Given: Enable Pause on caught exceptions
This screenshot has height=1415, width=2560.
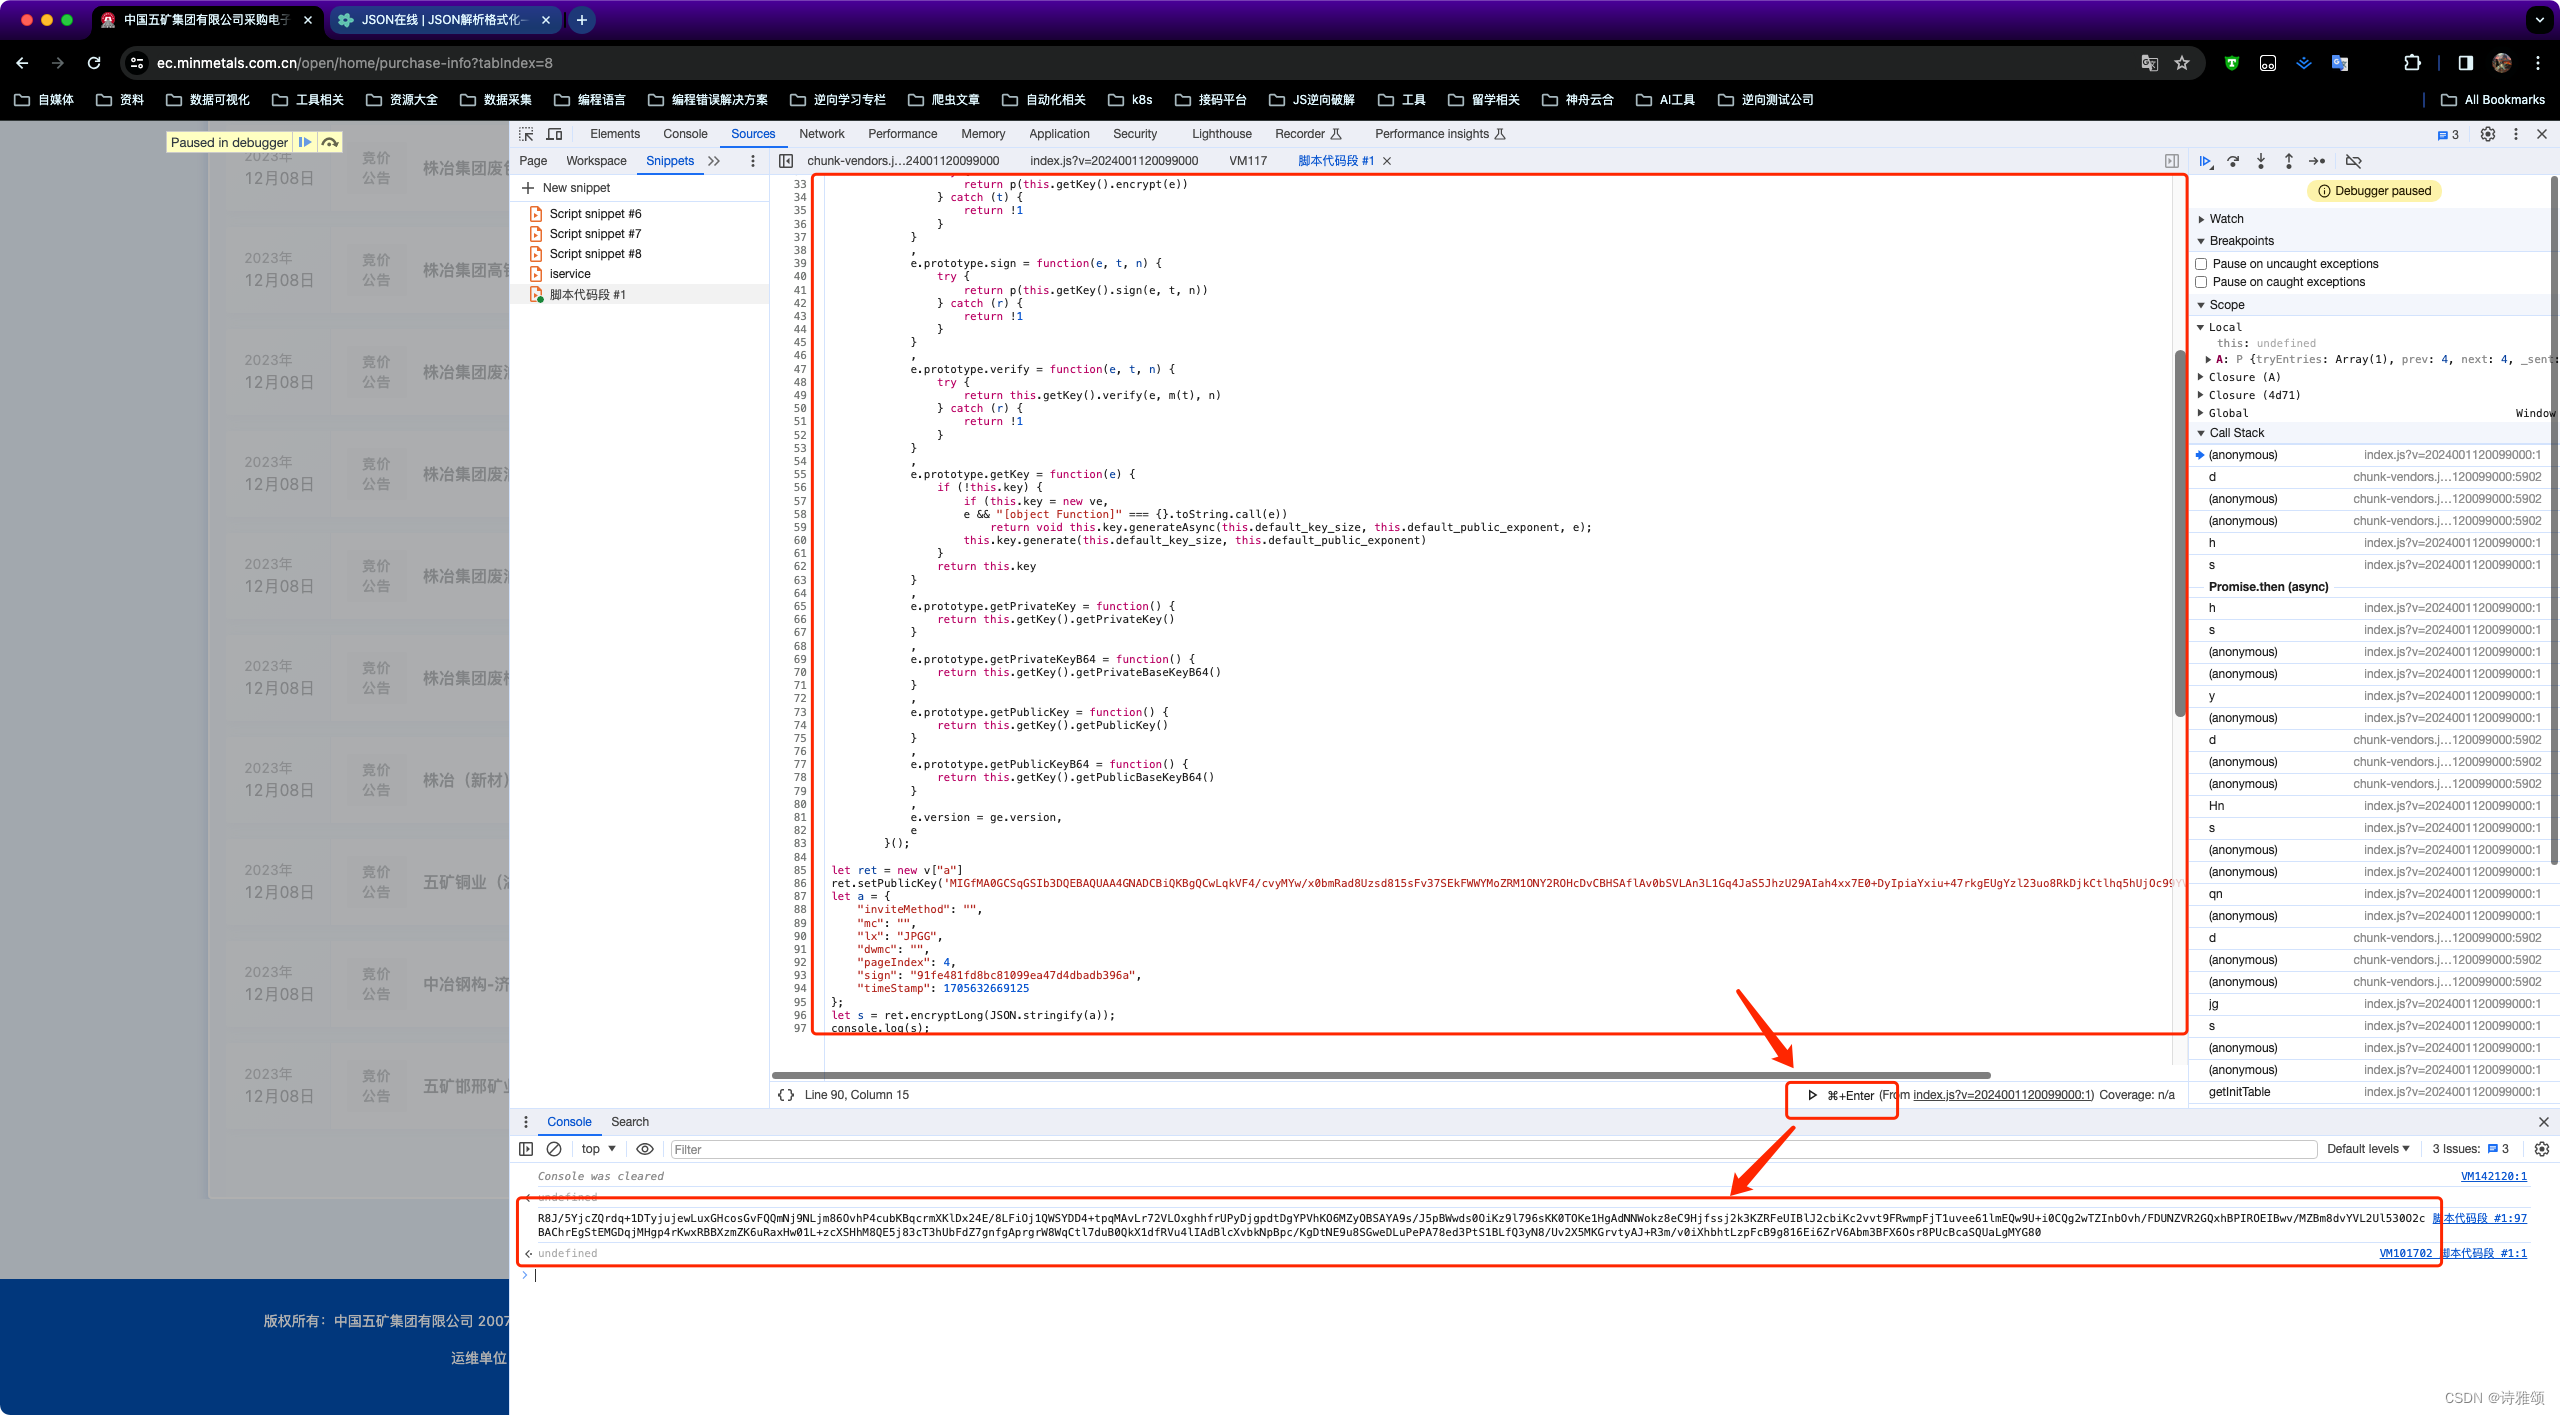Looking at the screenshot, I should coord(2201,282).
